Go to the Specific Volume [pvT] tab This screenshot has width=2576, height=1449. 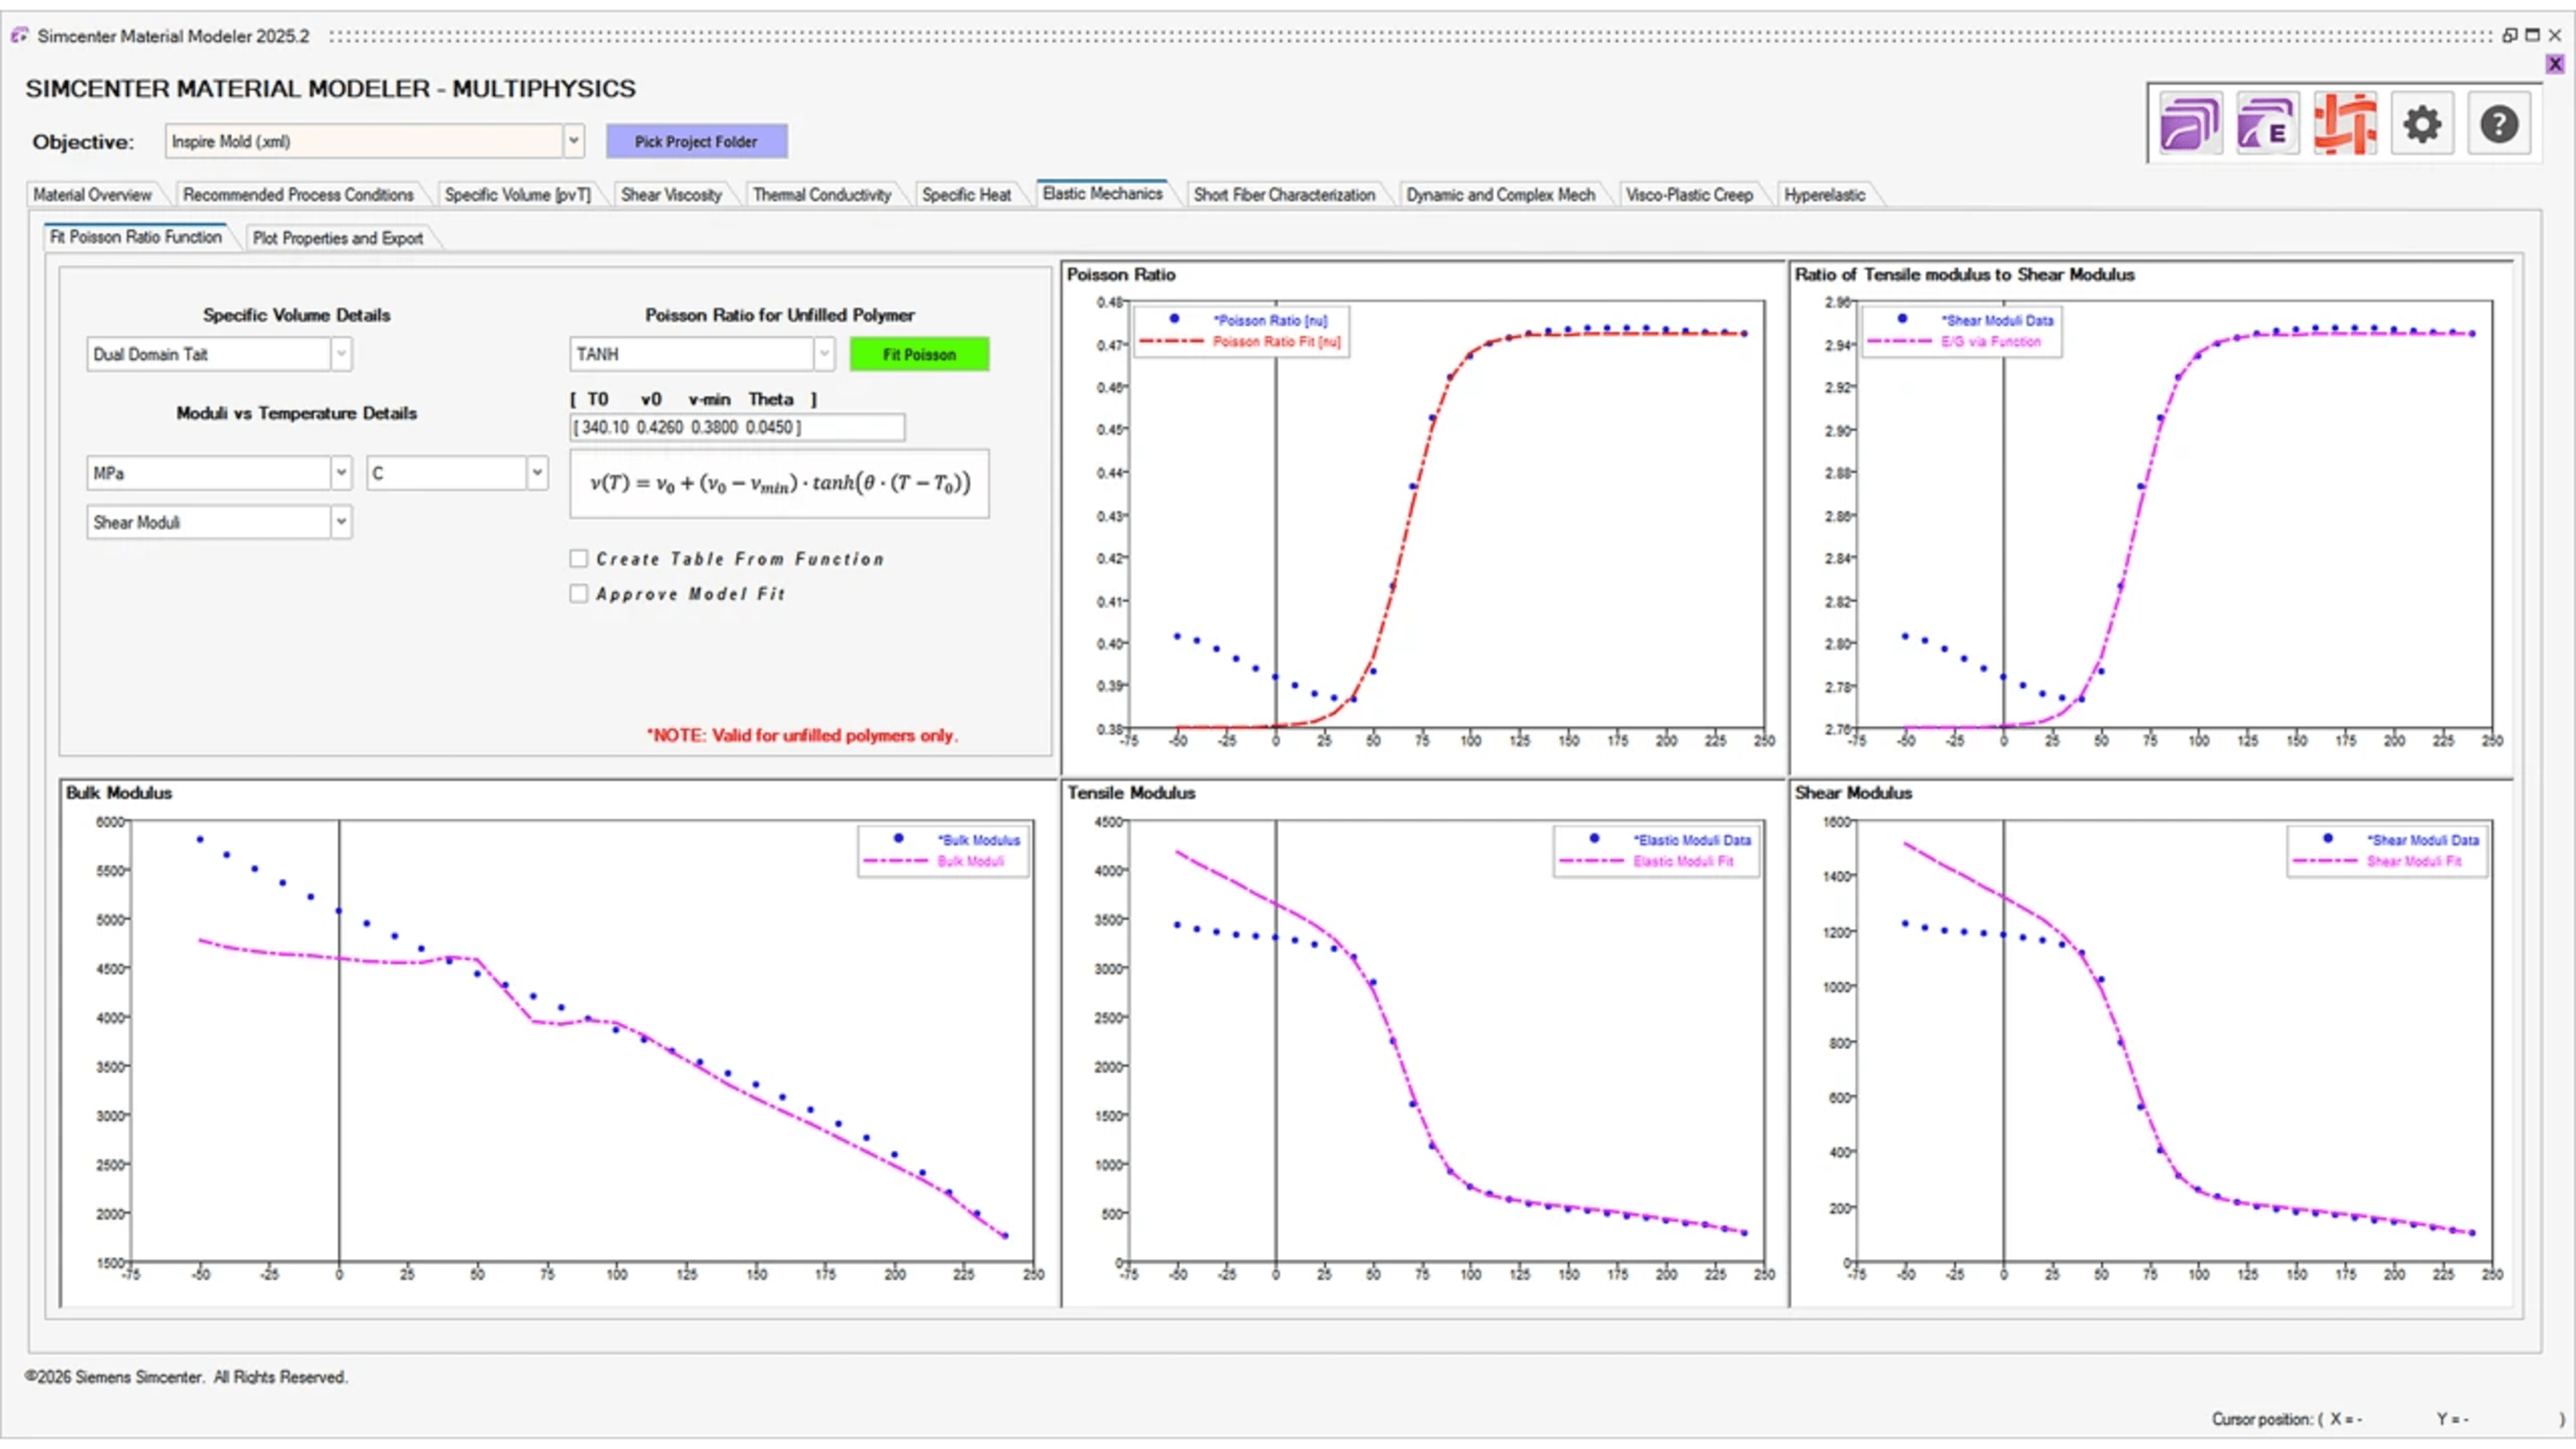click(518, 195)
